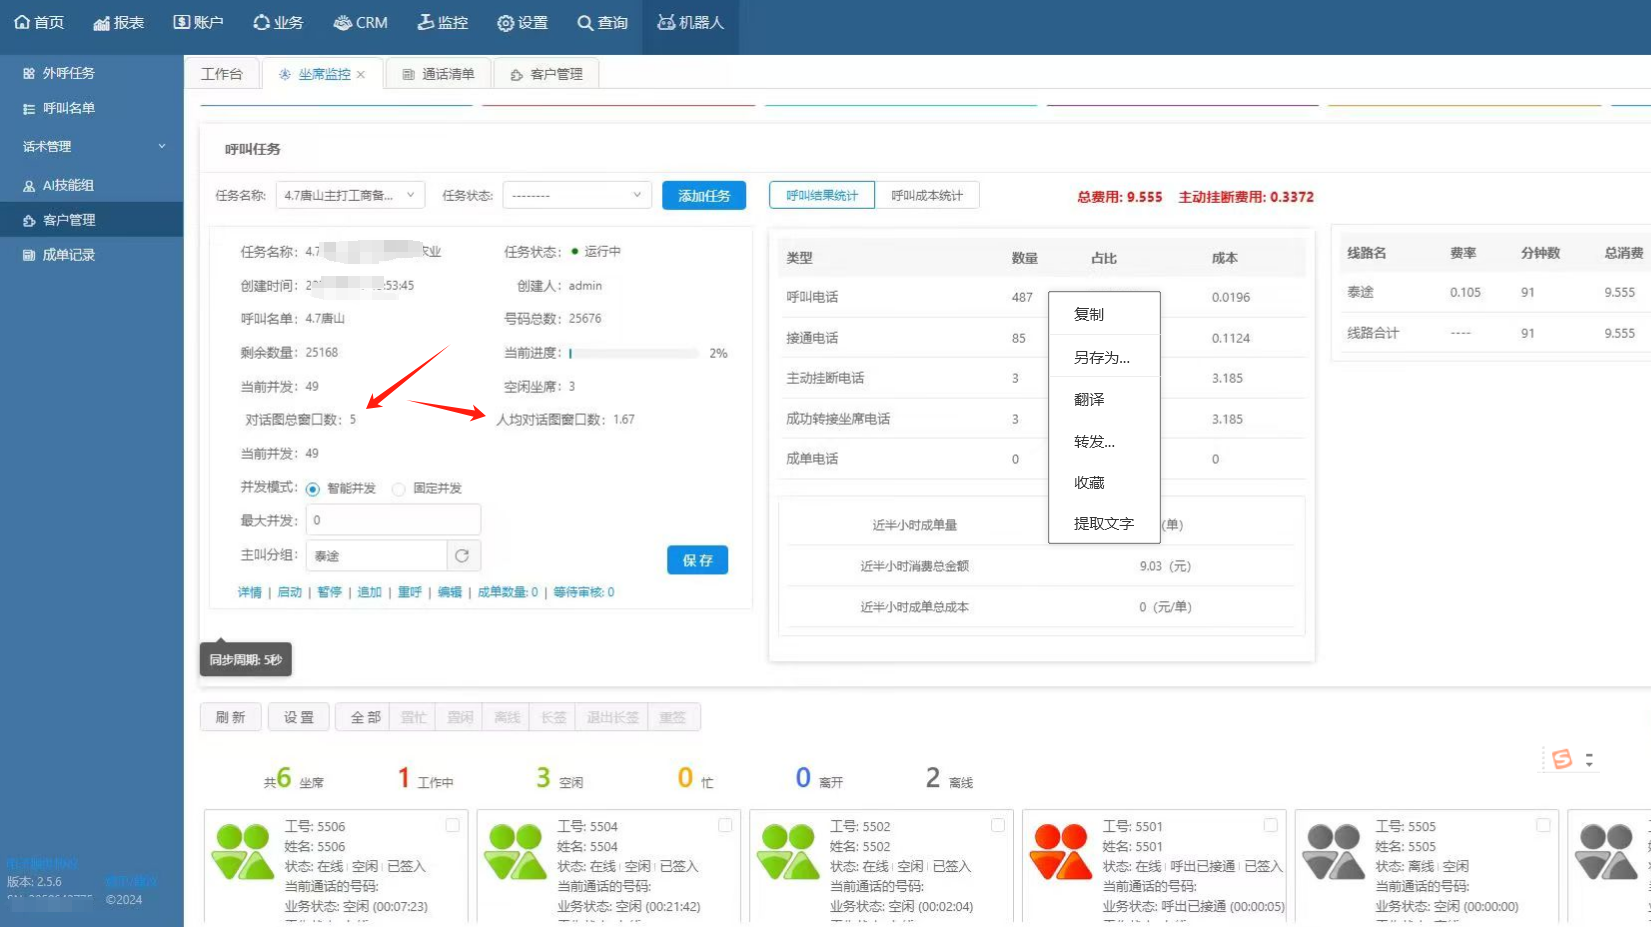Screen dimensions: 1651x934
Task: Open the 任务状态 dropdown
Action: coord(577,195)
